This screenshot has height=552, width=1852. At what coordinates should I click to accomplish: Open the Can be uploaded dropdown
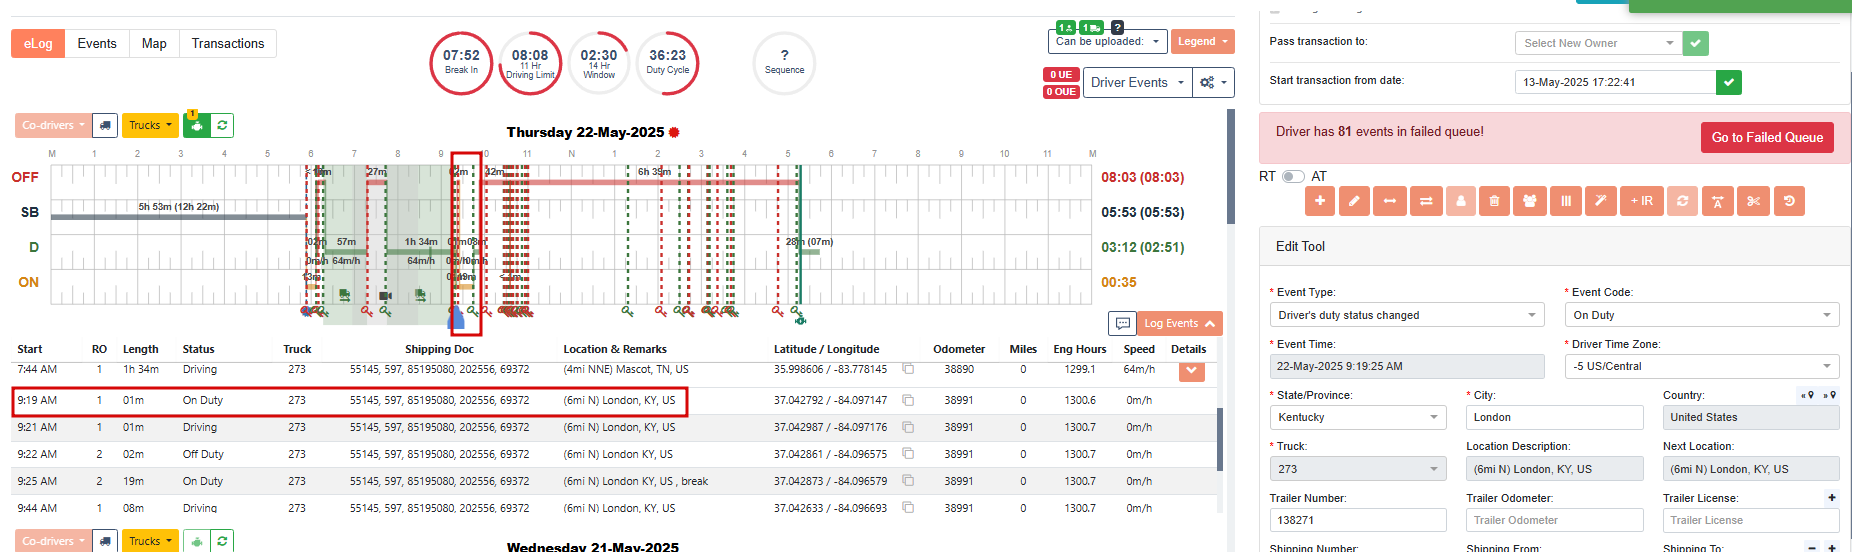(x=1108, y=41)
